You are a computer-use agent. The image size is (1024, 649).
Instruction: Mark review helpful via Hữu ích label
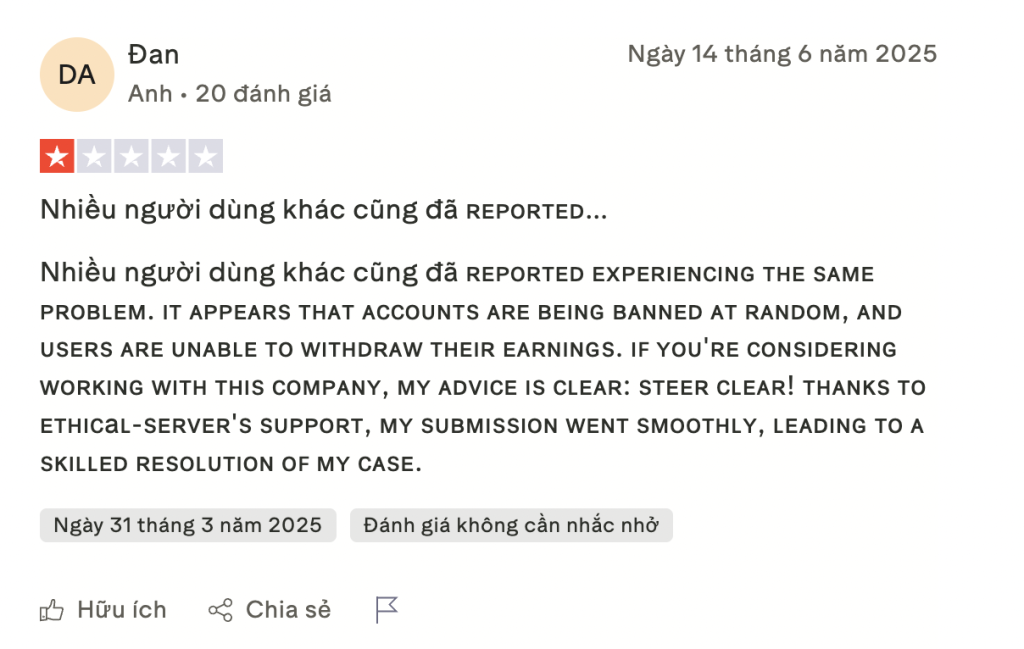point(121,610)
